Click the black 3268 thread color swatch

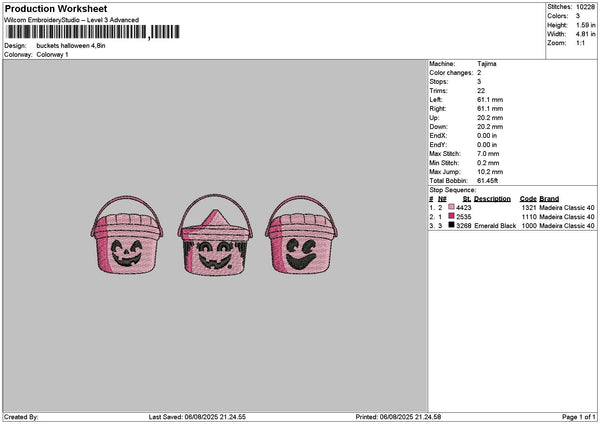click(451, 225)
